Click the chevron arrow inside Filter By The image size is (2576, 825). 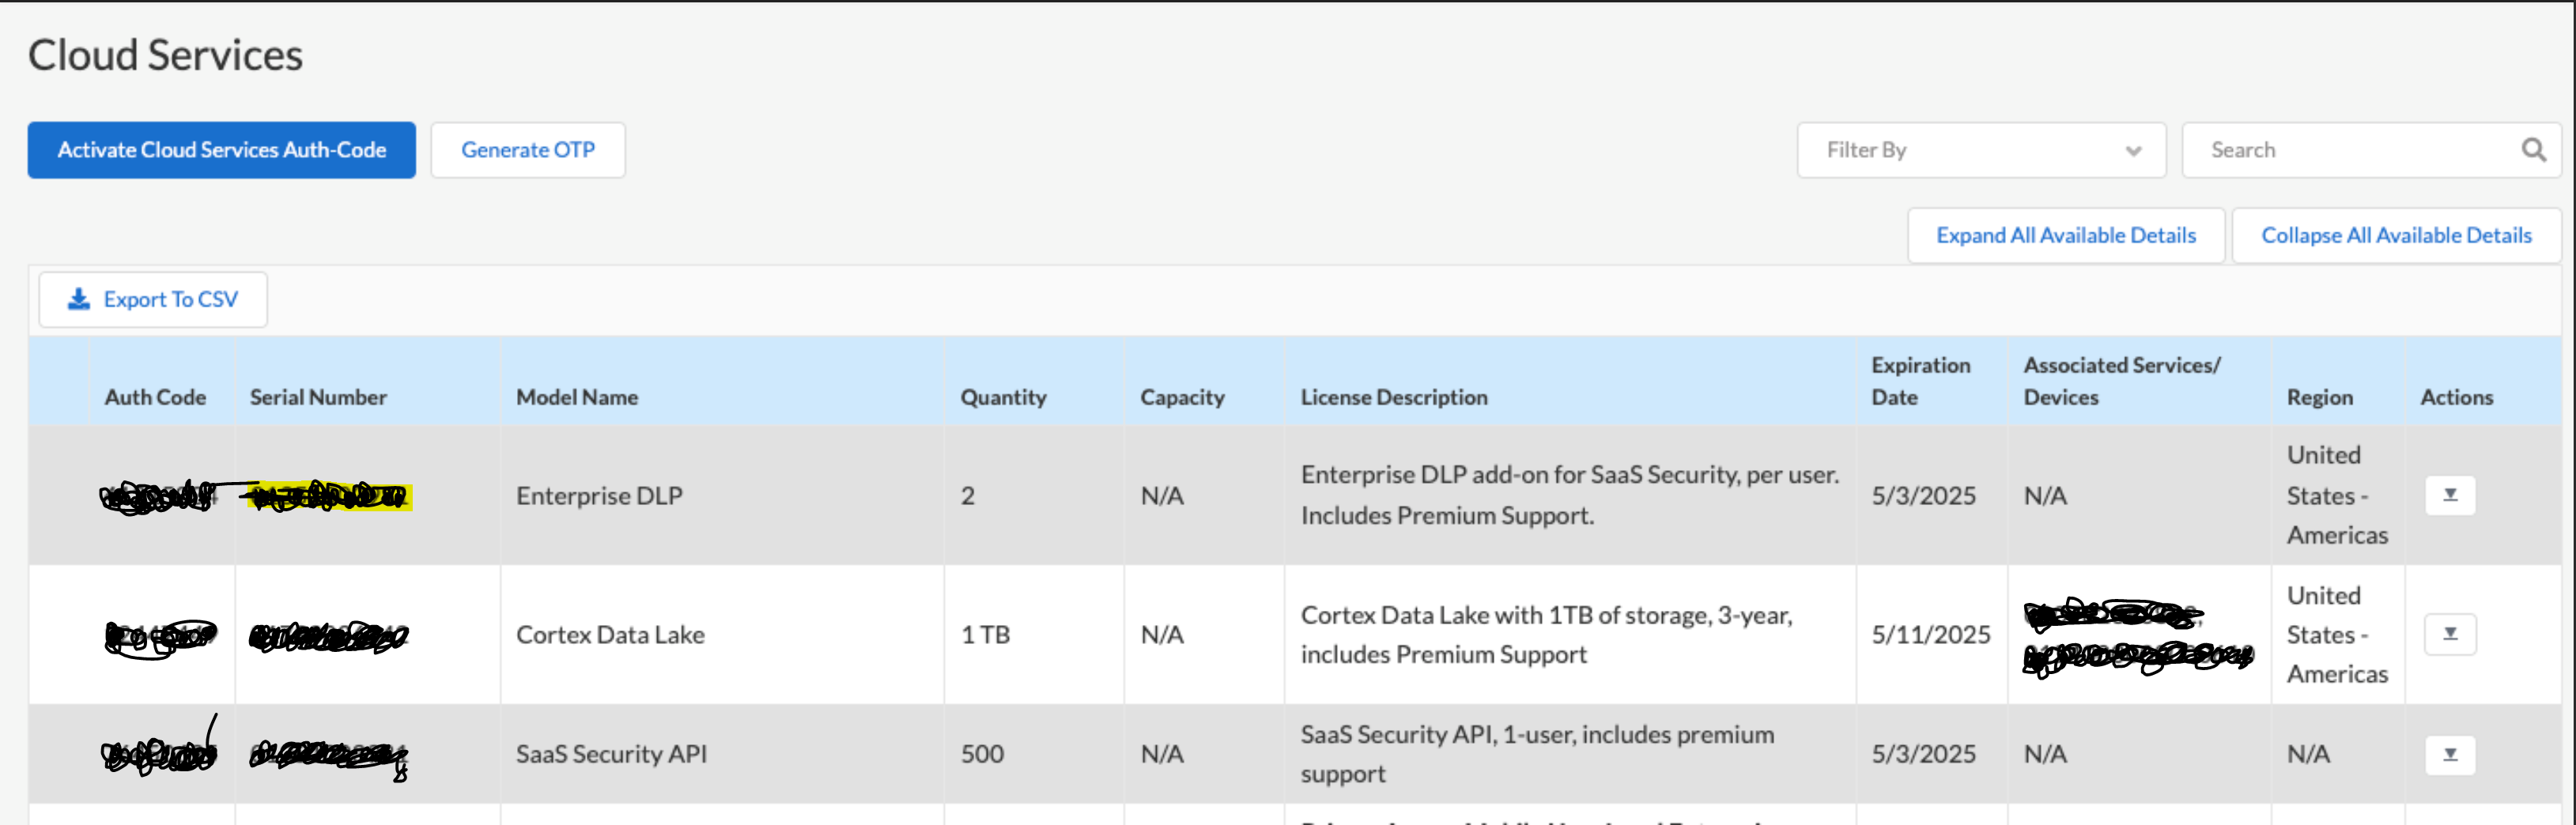[2135, 150]
